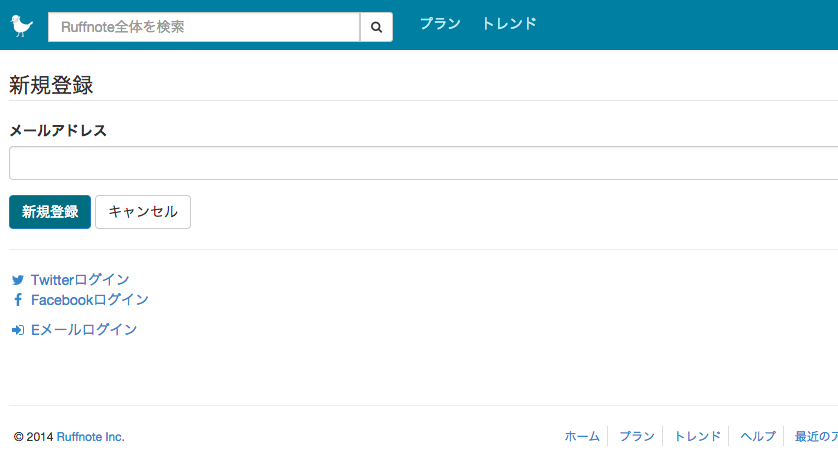Follow the Facebookログイン link
838x467 pixels.
click(90, 300)
